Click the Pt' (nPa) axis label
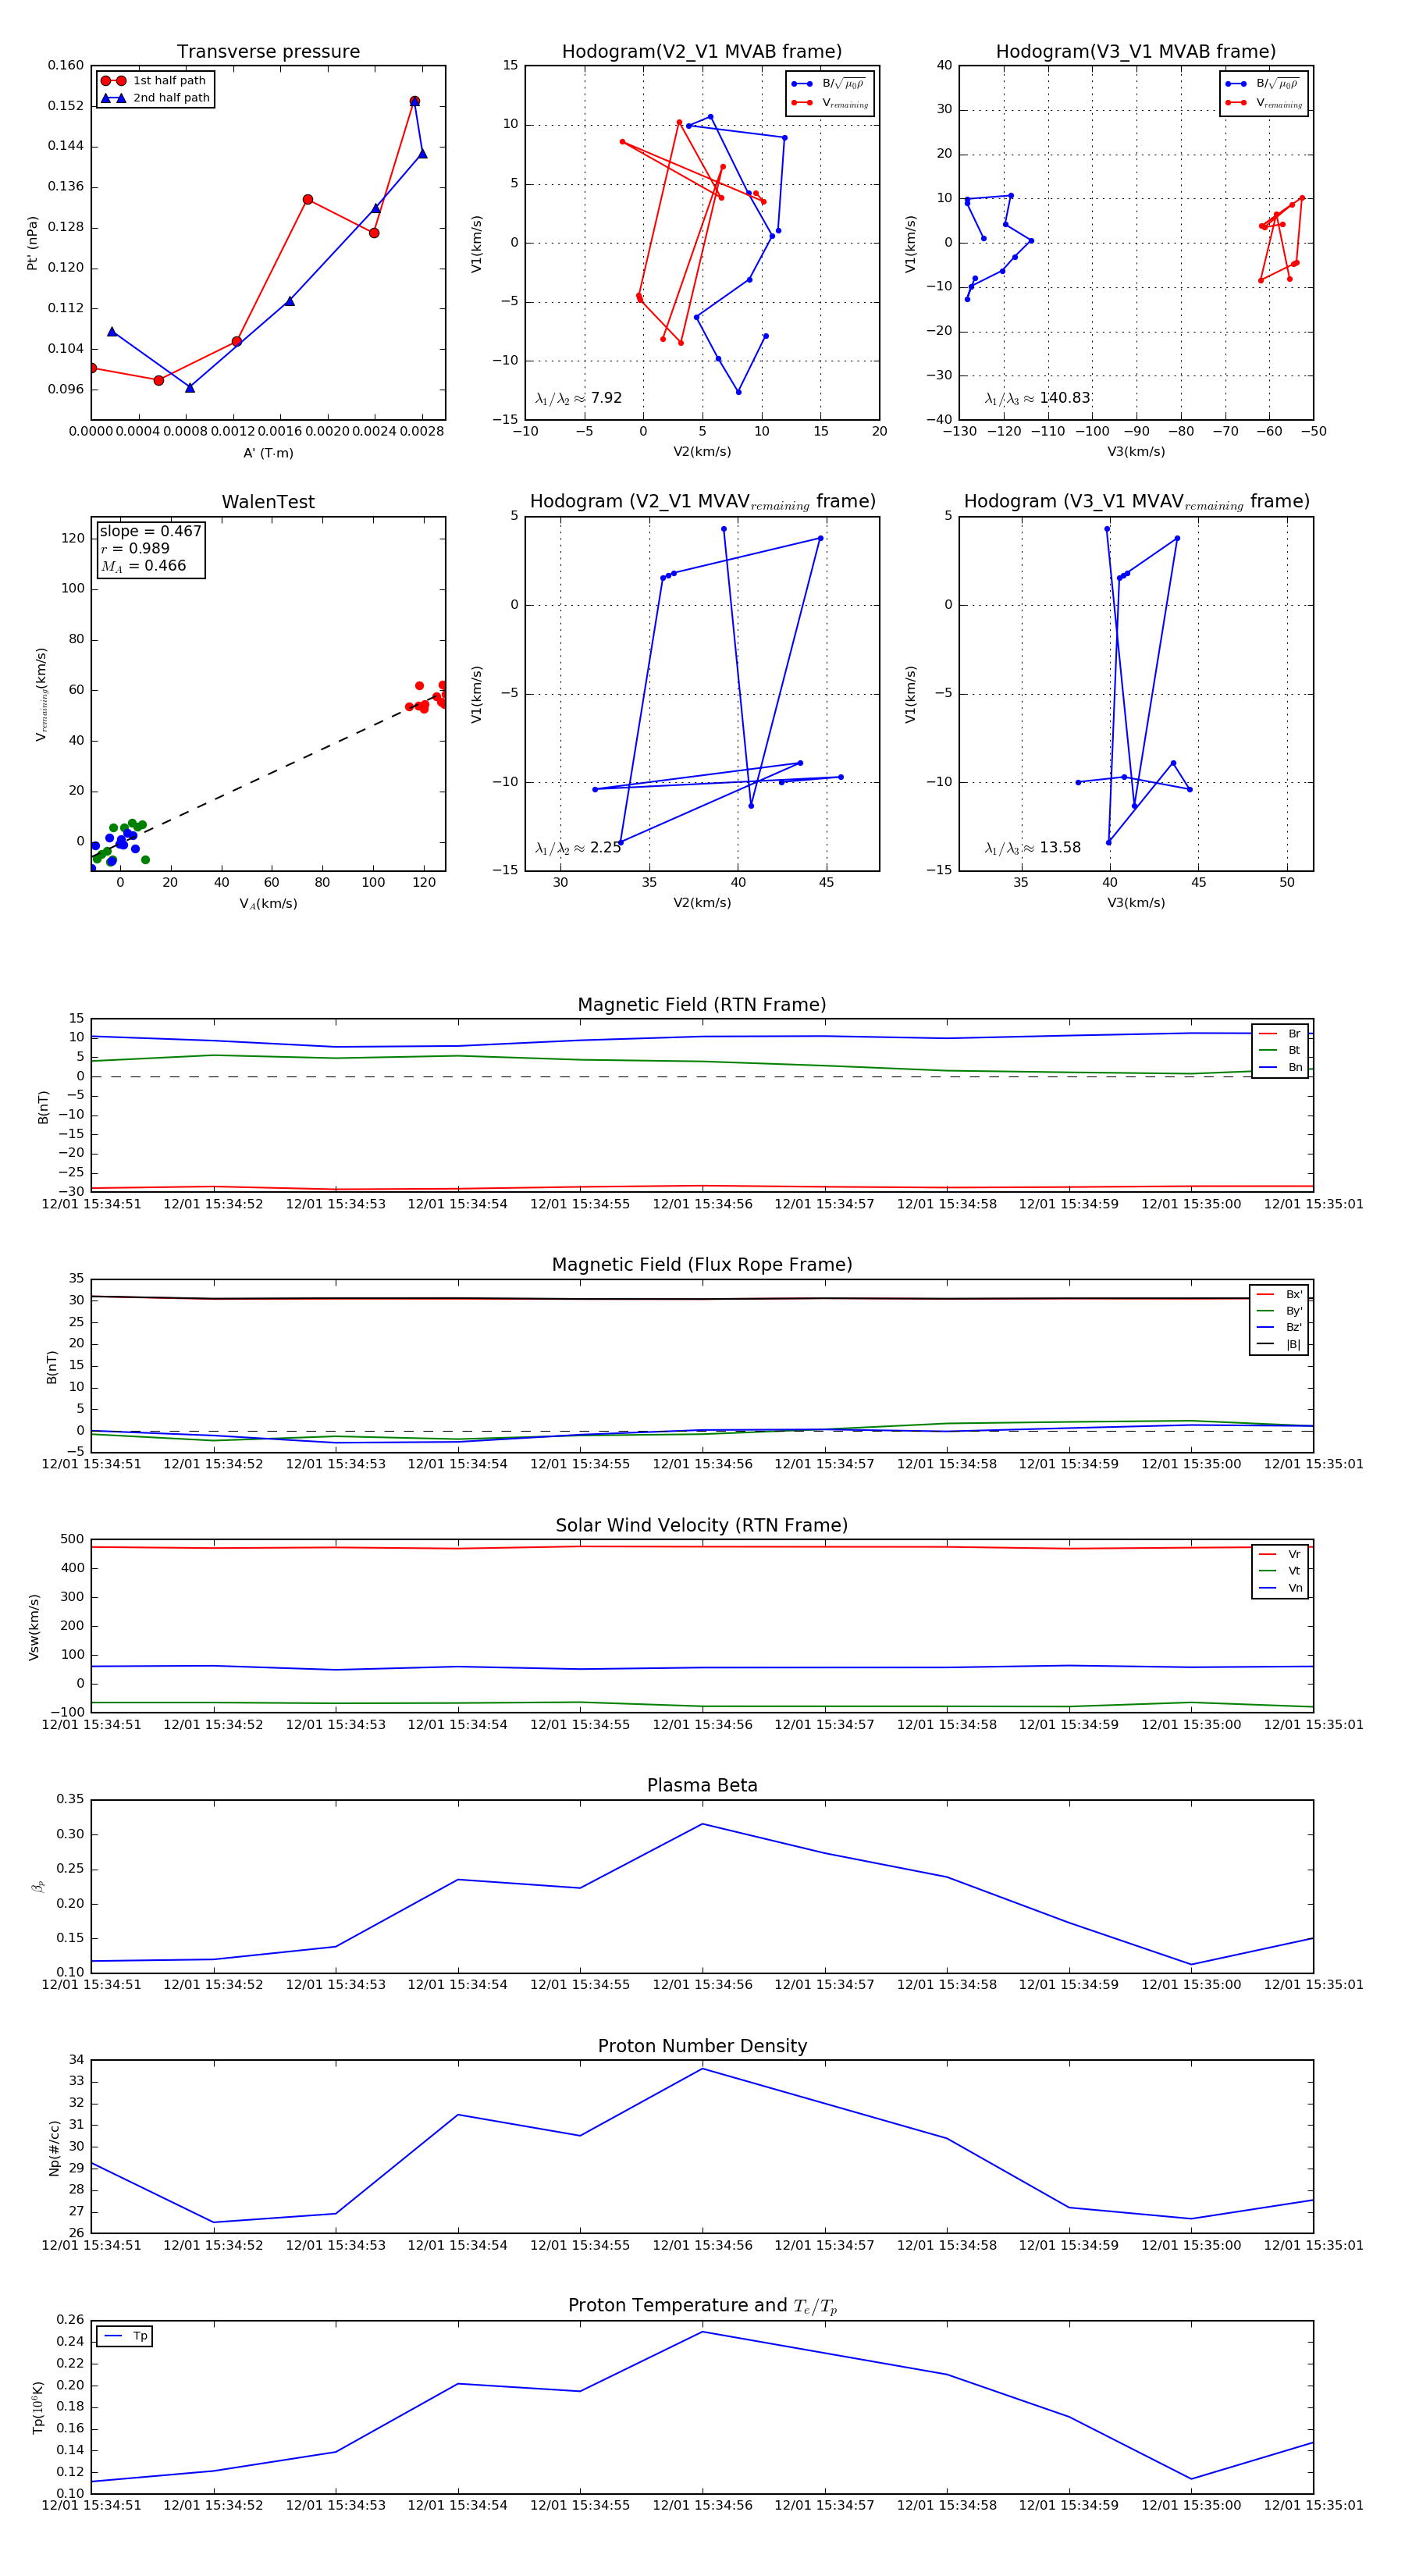This screenshot has height=2576, width=1405. [x=32, y=243]
